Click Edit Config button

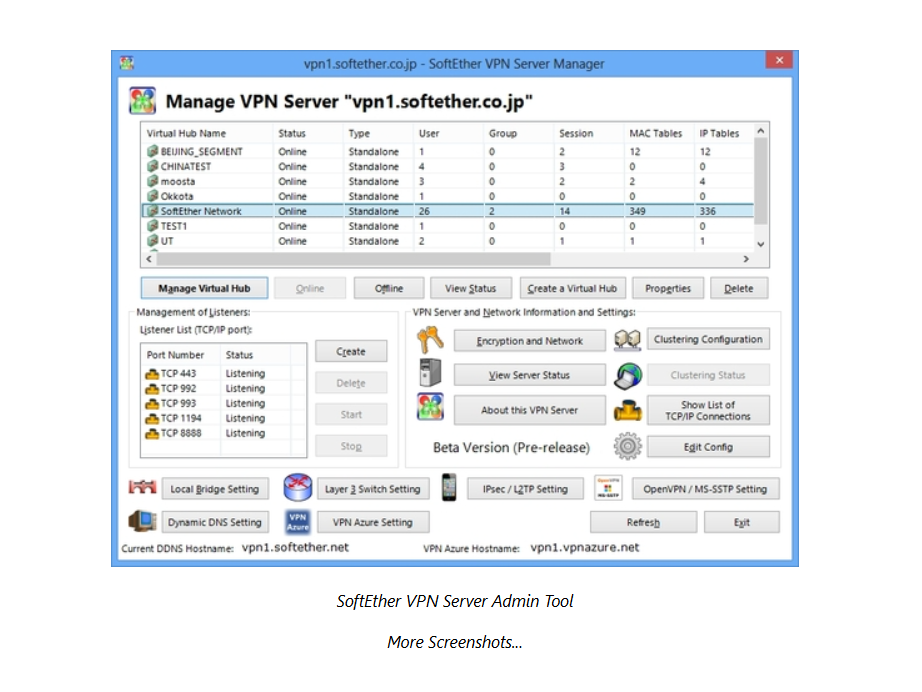click(x=708, y=446)
